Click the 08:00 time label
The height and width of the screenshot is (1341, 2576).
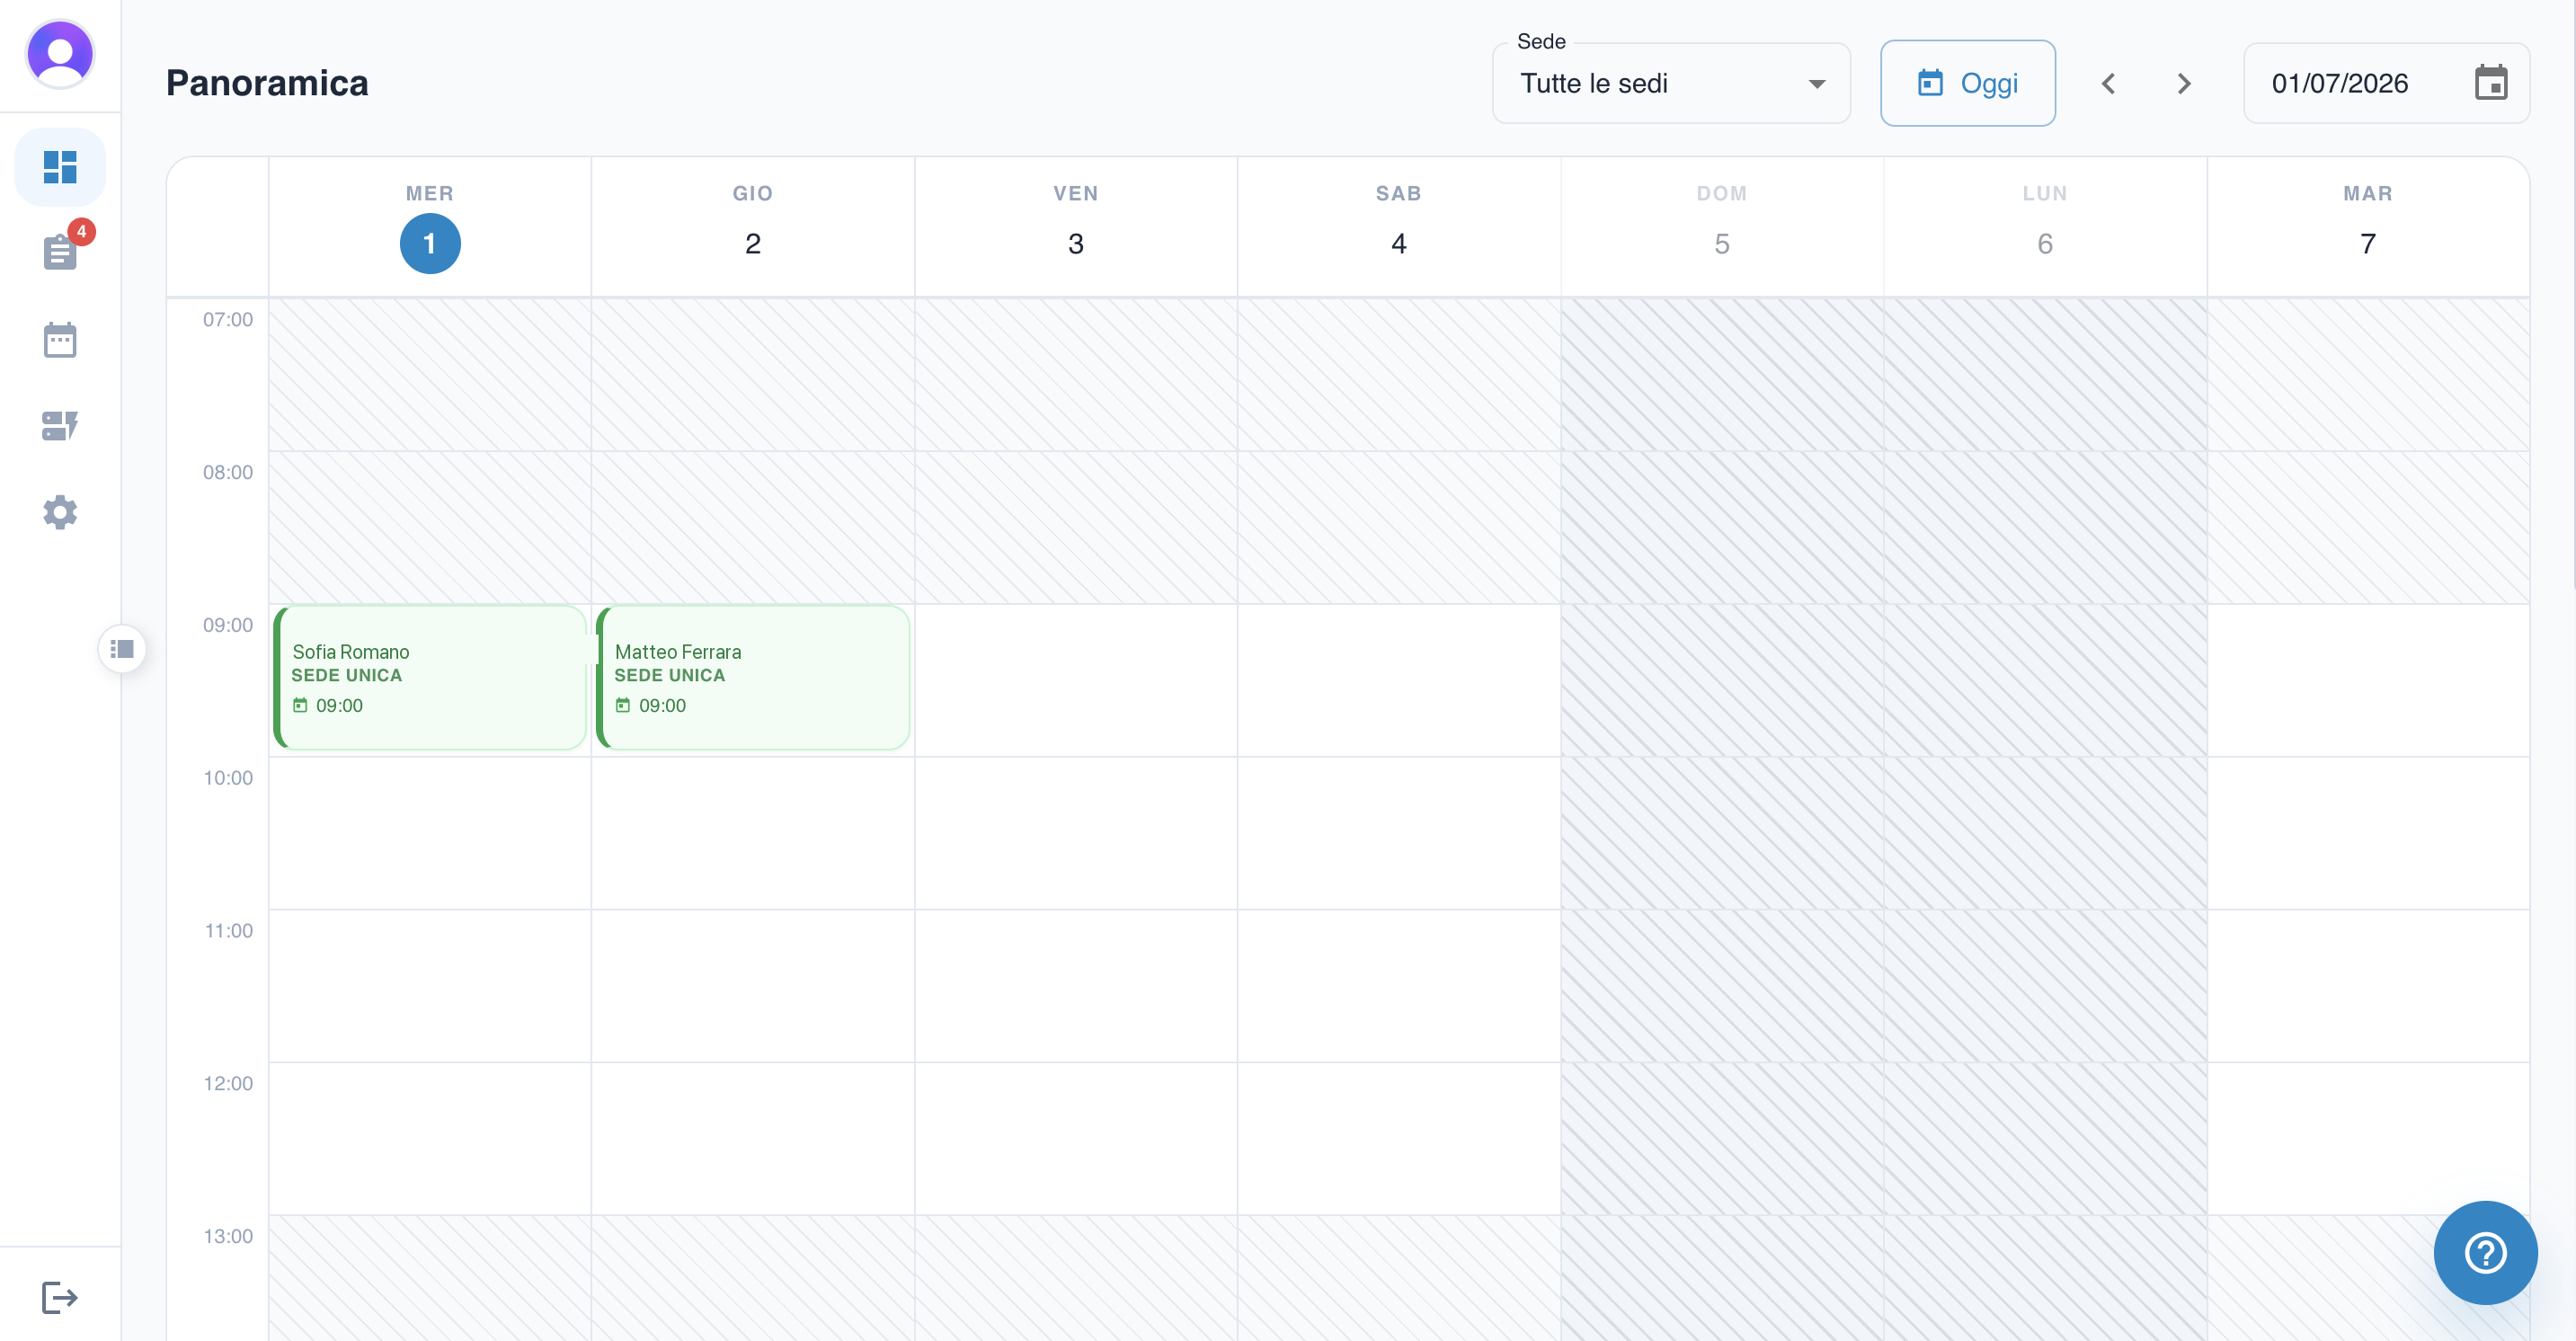pyautogui.click(x=228, y=473)
